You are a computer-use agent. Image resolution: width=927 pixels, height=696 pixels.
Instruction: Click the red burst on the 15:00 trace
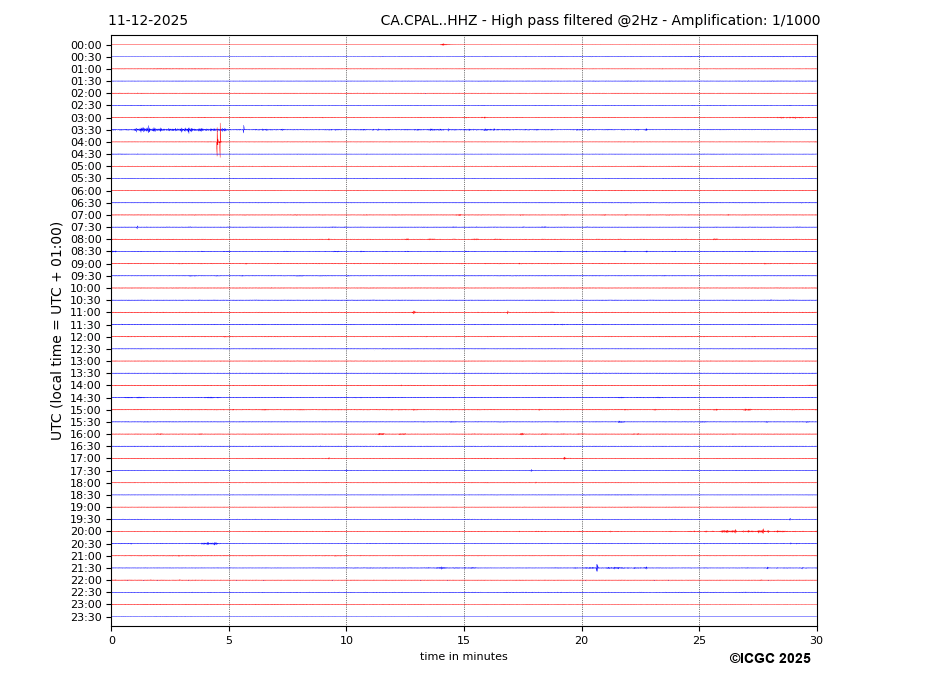tap(746, 410)
